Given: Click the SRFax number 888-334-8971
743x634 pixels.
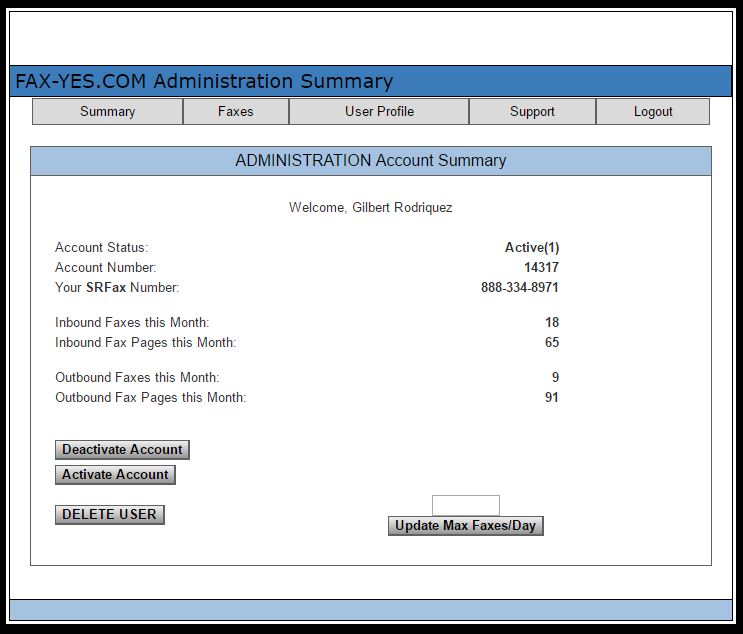Looking at the screenshot, I should 520,288.
